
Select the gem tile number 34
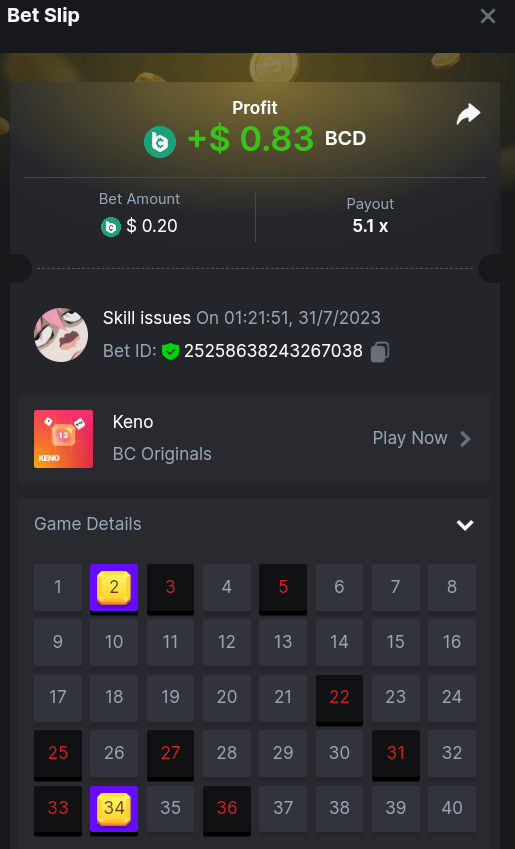[114, 811]
